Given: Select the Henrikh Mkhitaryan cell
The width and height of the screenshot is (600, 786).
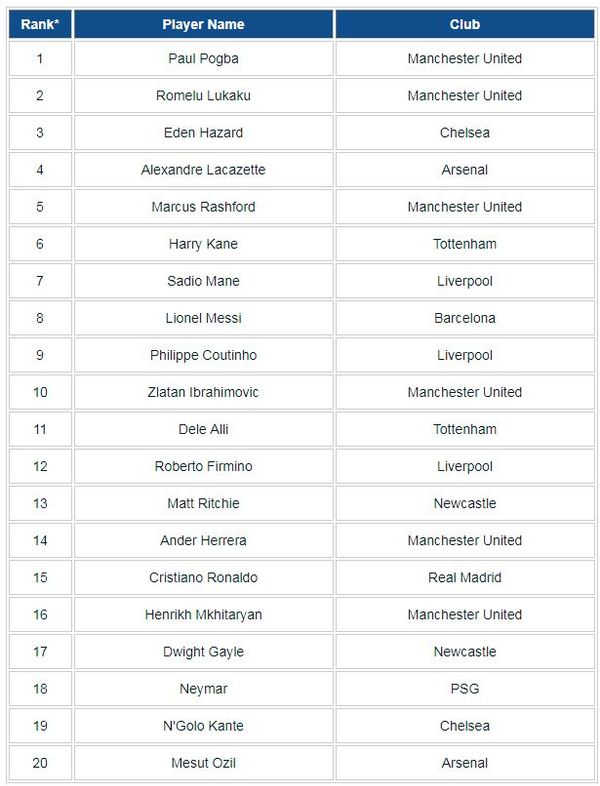Looking at the screenshot, I should click(204, 615).
